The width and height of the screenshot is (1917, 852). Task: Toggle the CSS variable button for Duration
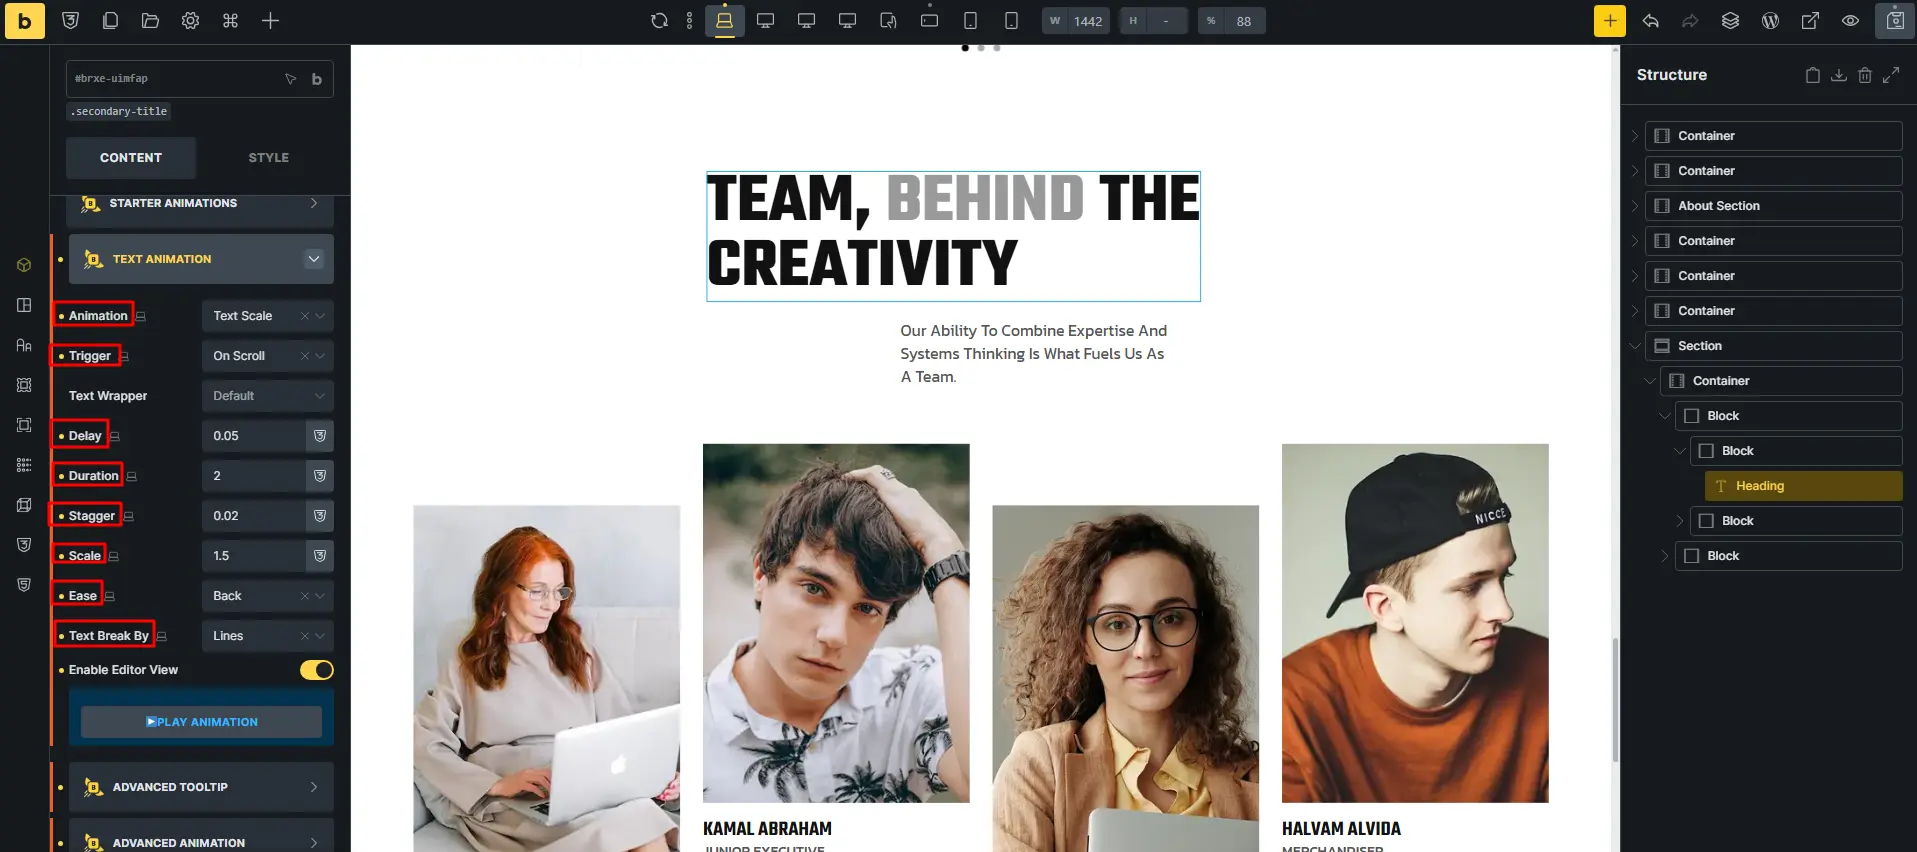click(x=320, y=476)
